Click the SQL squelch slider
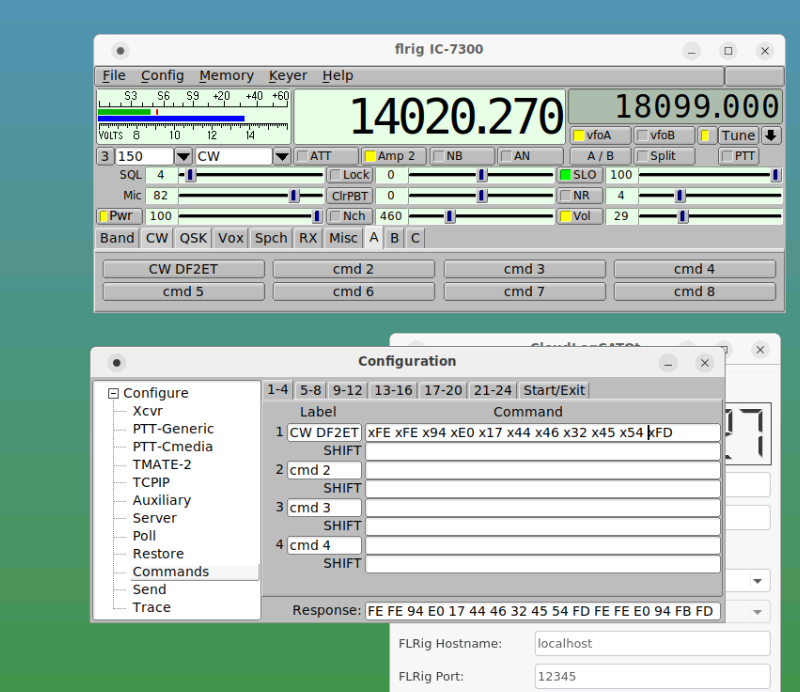The image size is (800, 692). 251,175
